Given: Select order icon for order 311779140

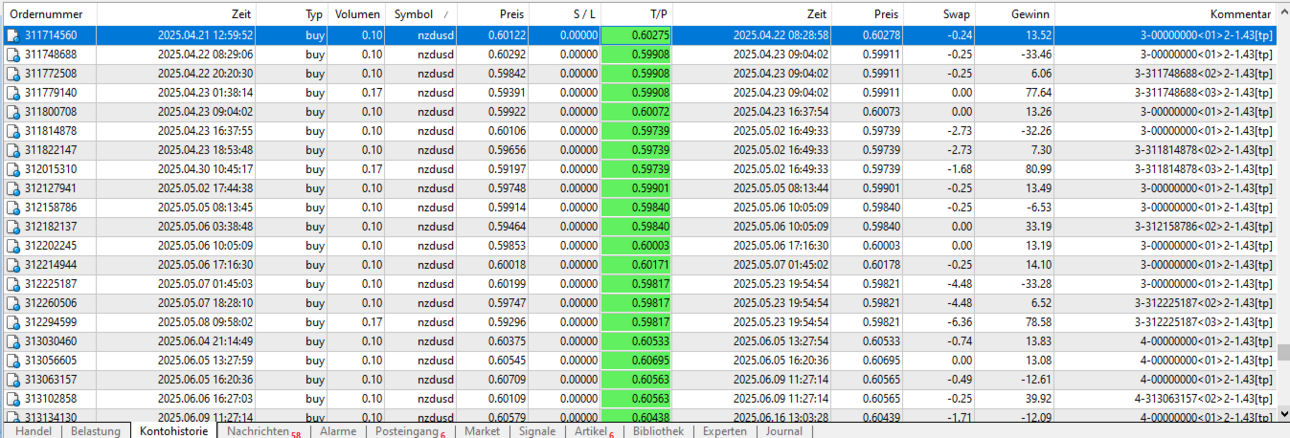Looking at the screenshot, I should click(13, 92).
